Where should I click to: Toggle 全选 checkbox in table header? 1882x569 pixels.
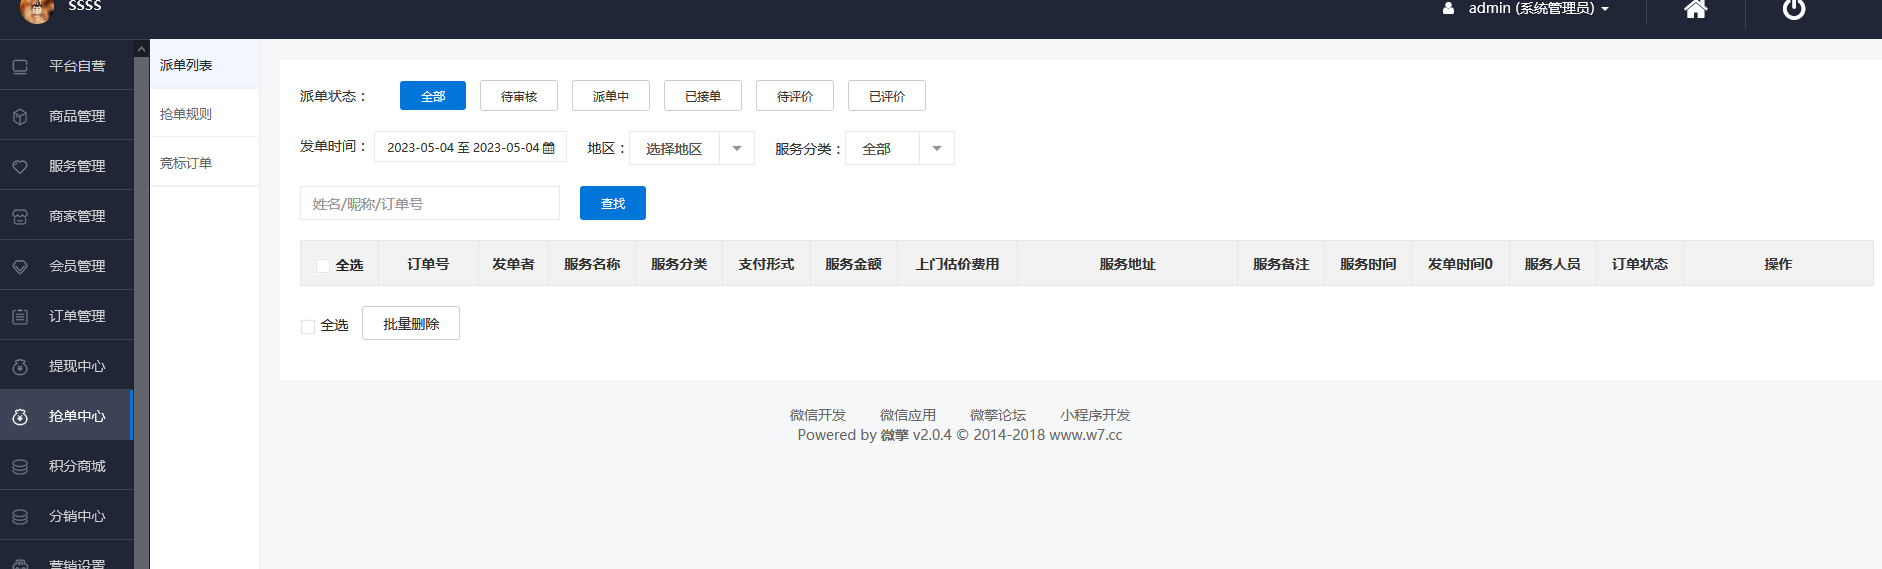click(323, 265)
